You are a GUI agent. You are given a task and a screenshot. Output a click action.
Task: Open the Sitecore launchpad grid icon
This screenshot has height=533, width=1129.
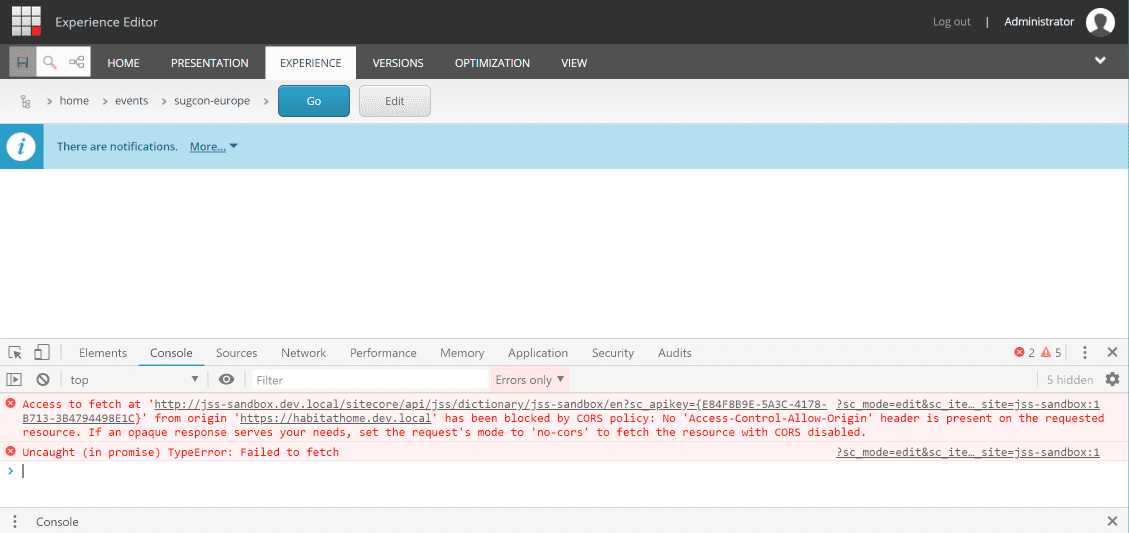[x=27, y=21]
